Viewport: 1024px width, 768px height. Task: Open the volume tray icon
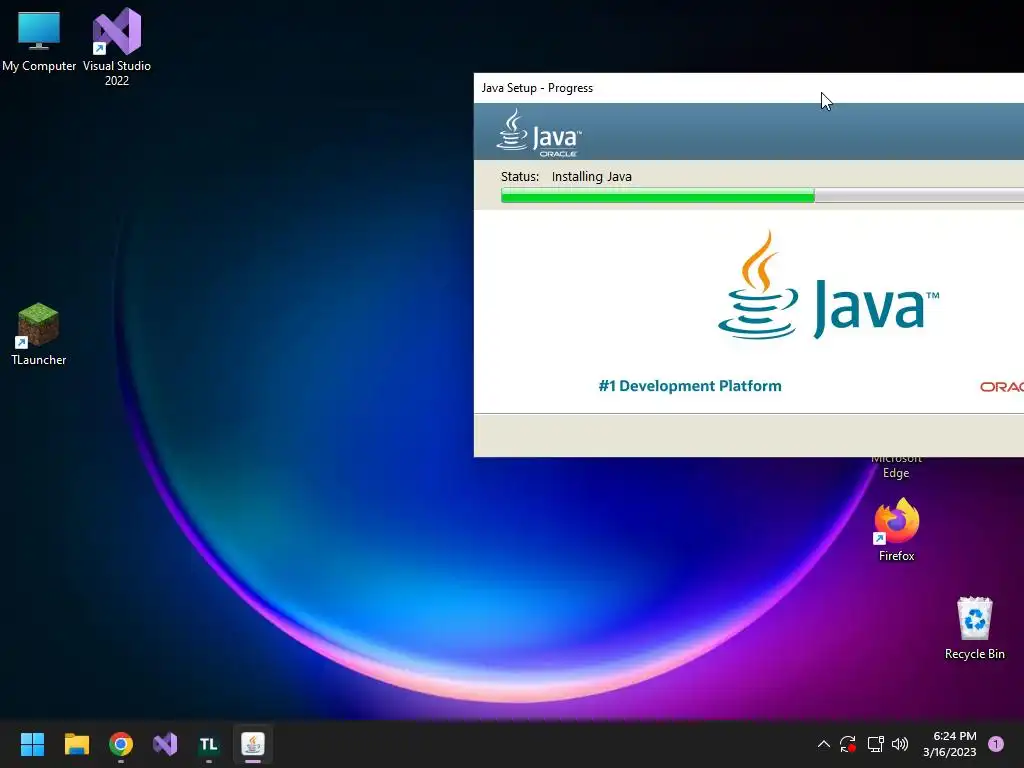click(900, 744)
